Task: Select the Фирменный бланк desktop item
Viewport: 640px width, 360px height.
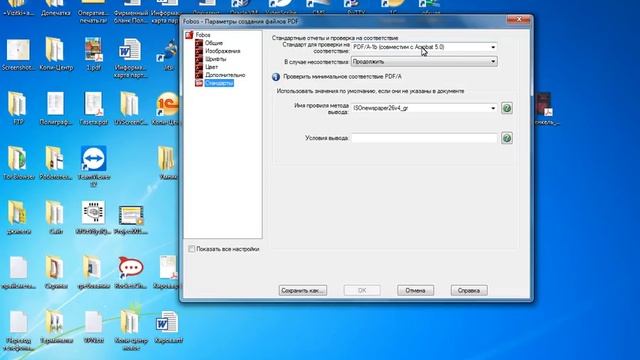Action: 131,12
